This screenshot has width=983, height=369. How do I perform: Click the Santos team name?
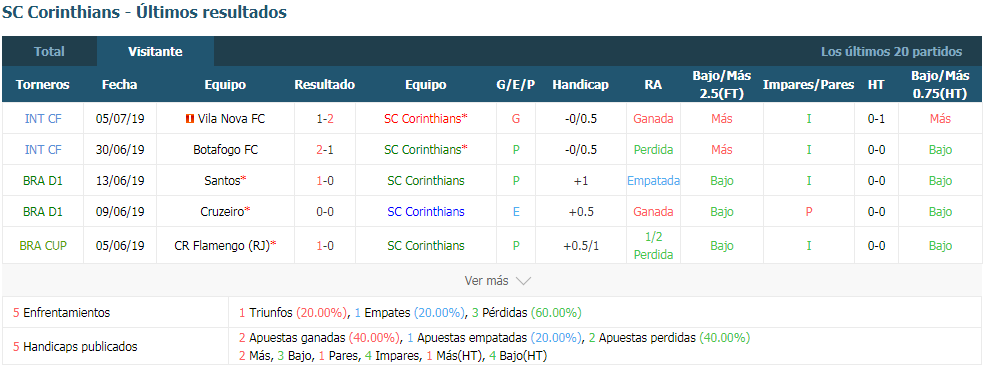(x=222, y=180)
